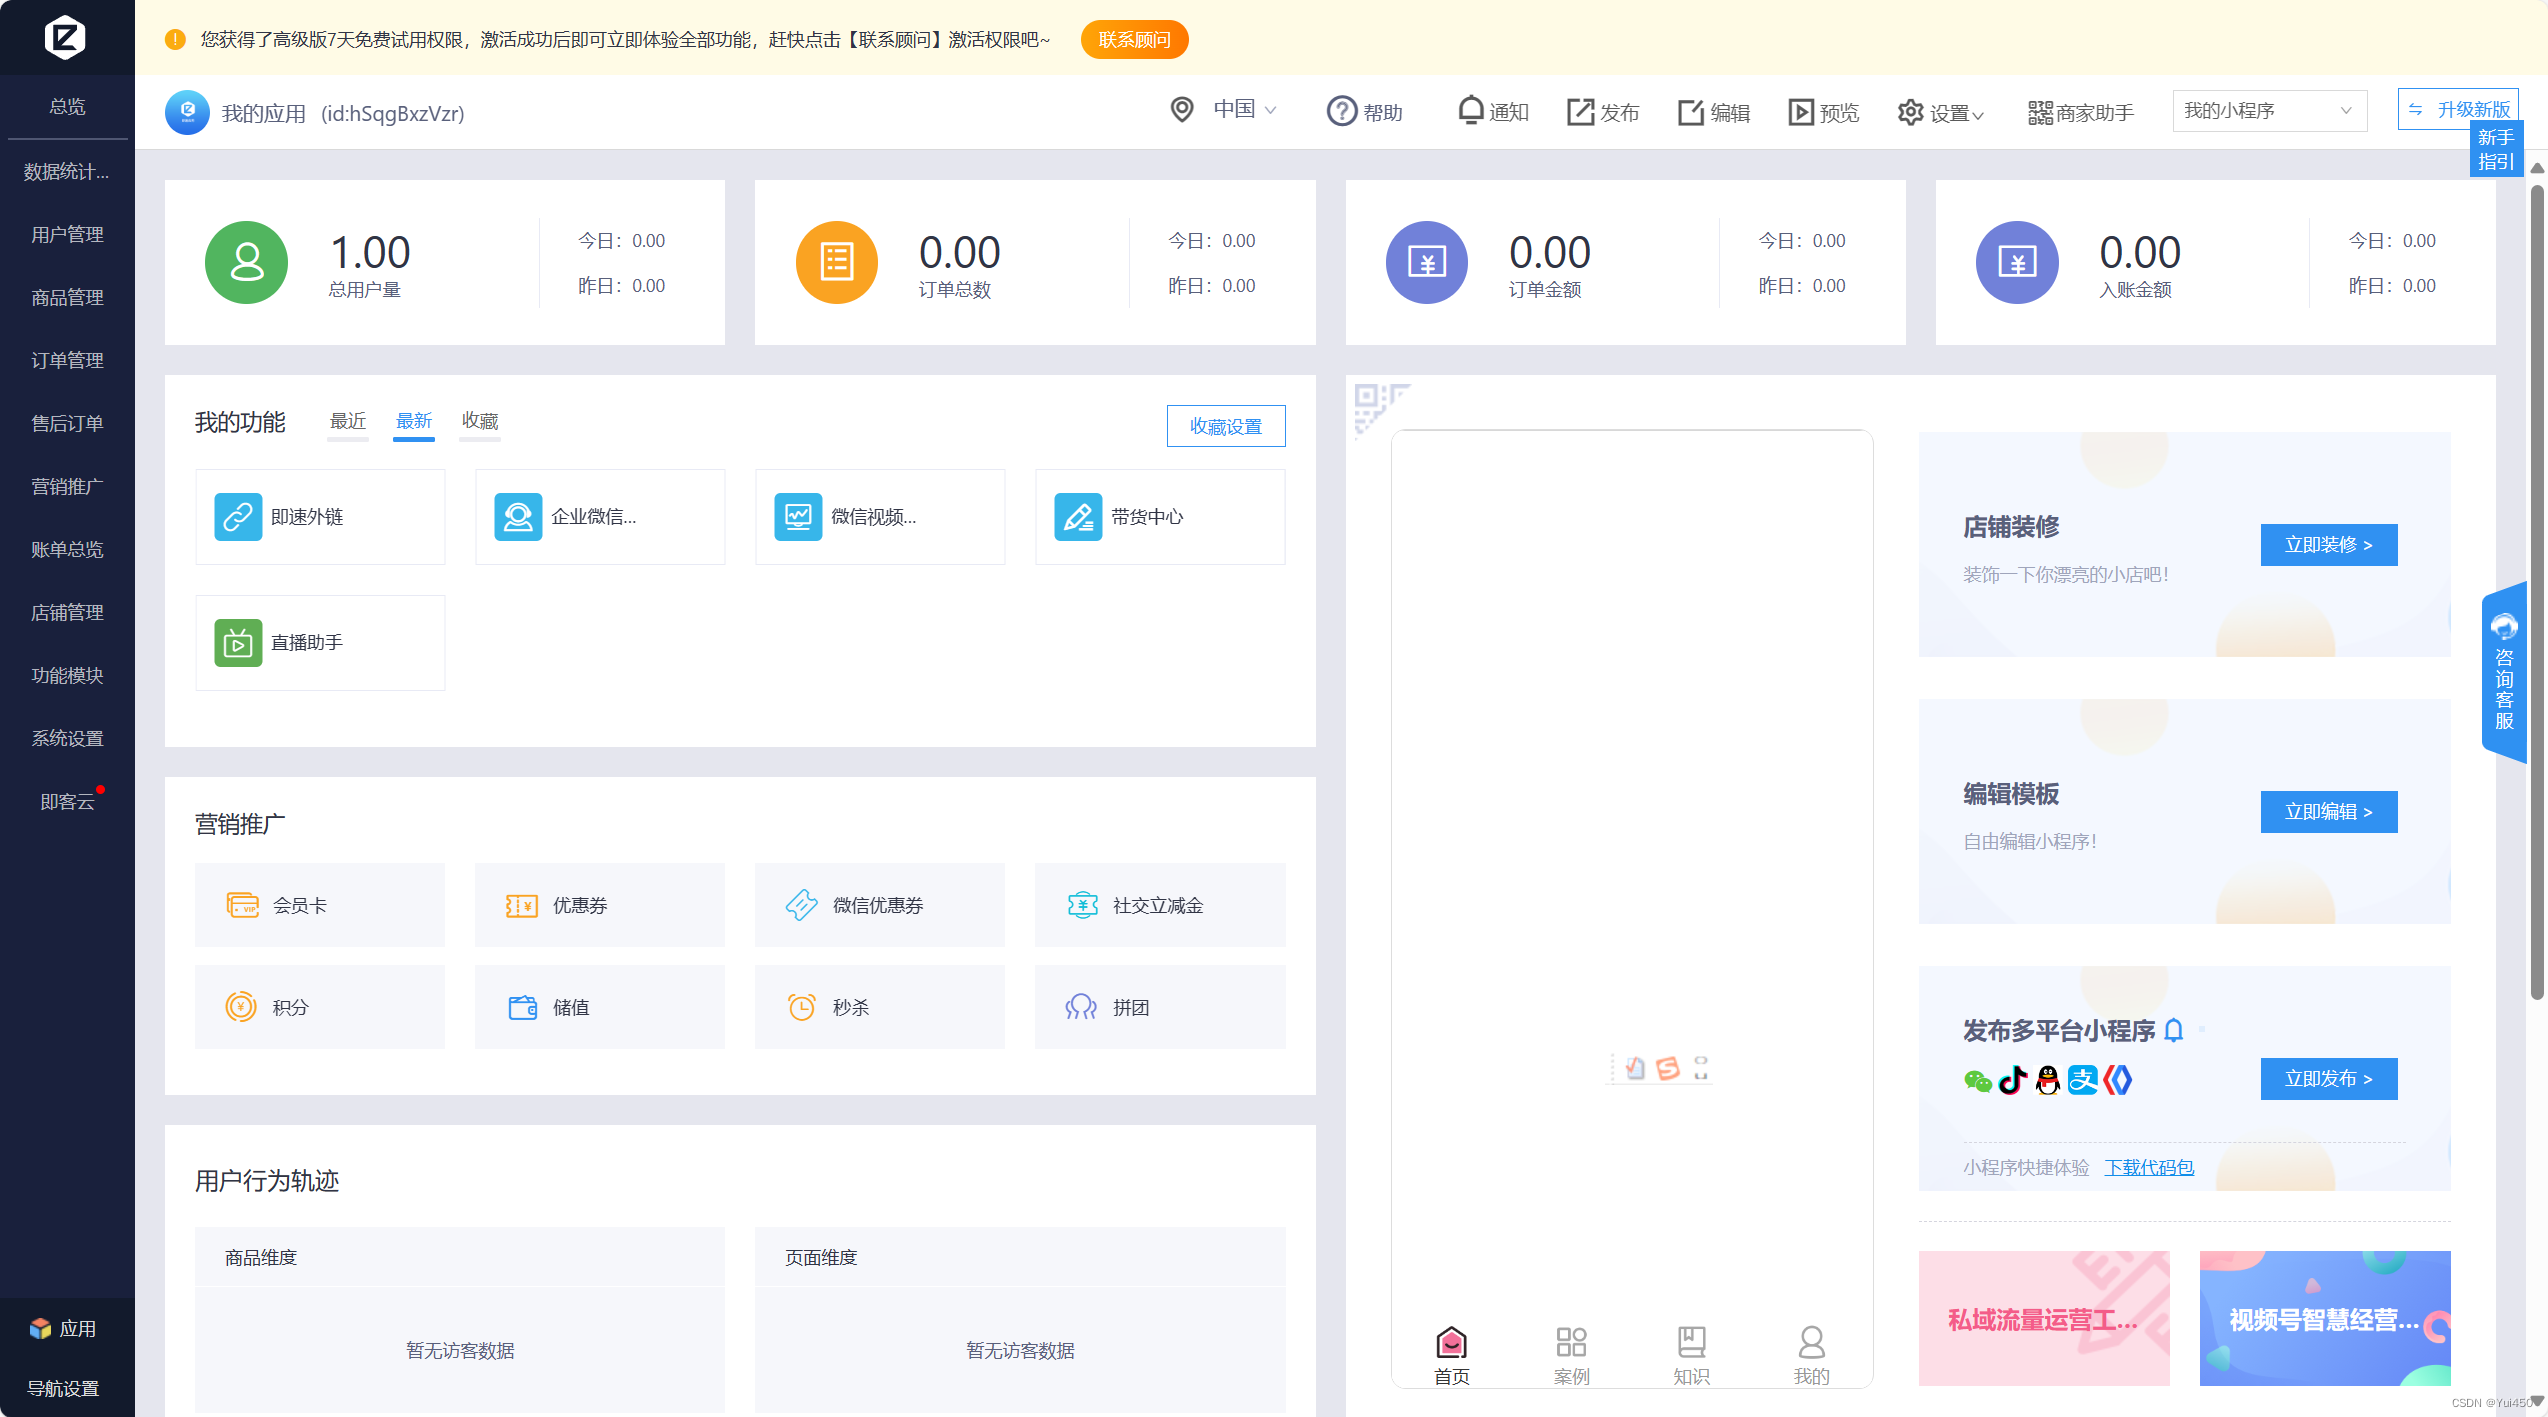Open the help question mark icon
Image resolution: width=2548 pixels, height=1417 pixels.
pos(1341,111)
